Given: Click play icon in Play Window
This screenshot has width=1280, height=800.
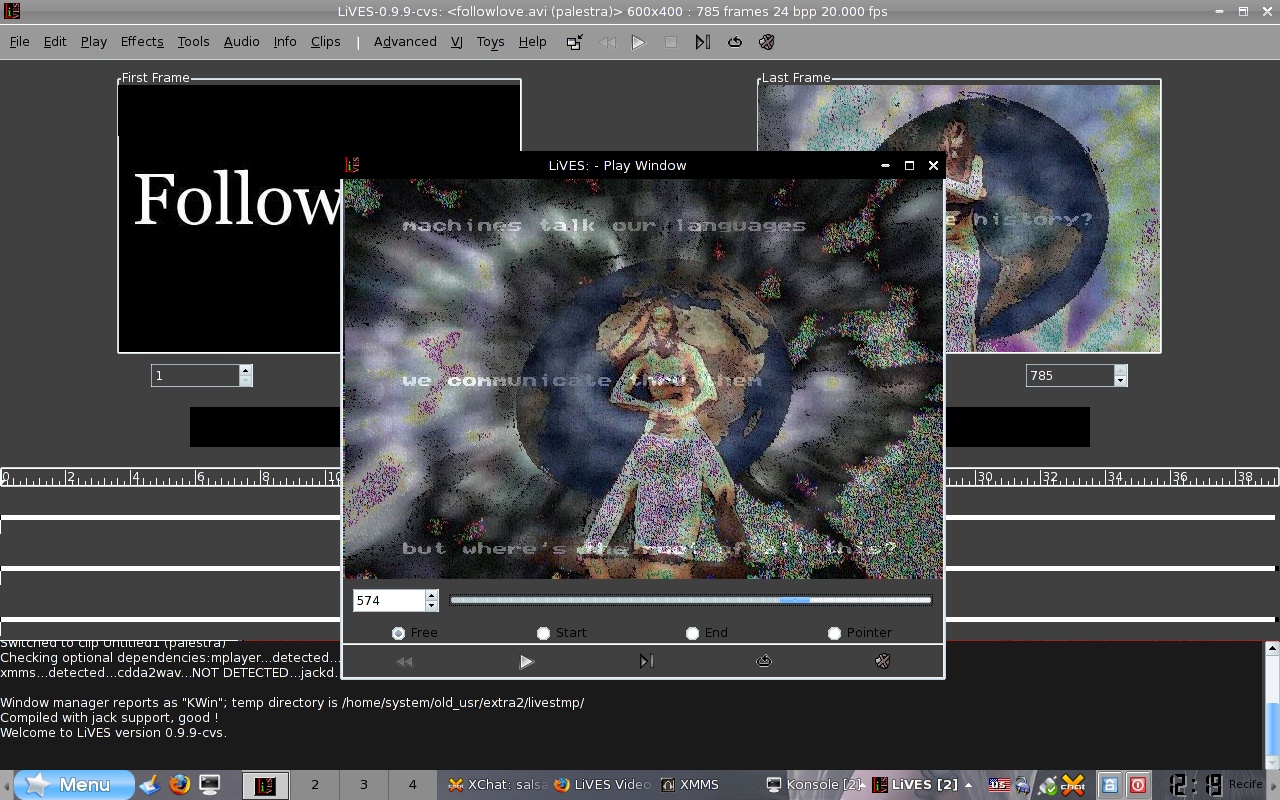Looking at the screenshot, I should coord(527,661).
